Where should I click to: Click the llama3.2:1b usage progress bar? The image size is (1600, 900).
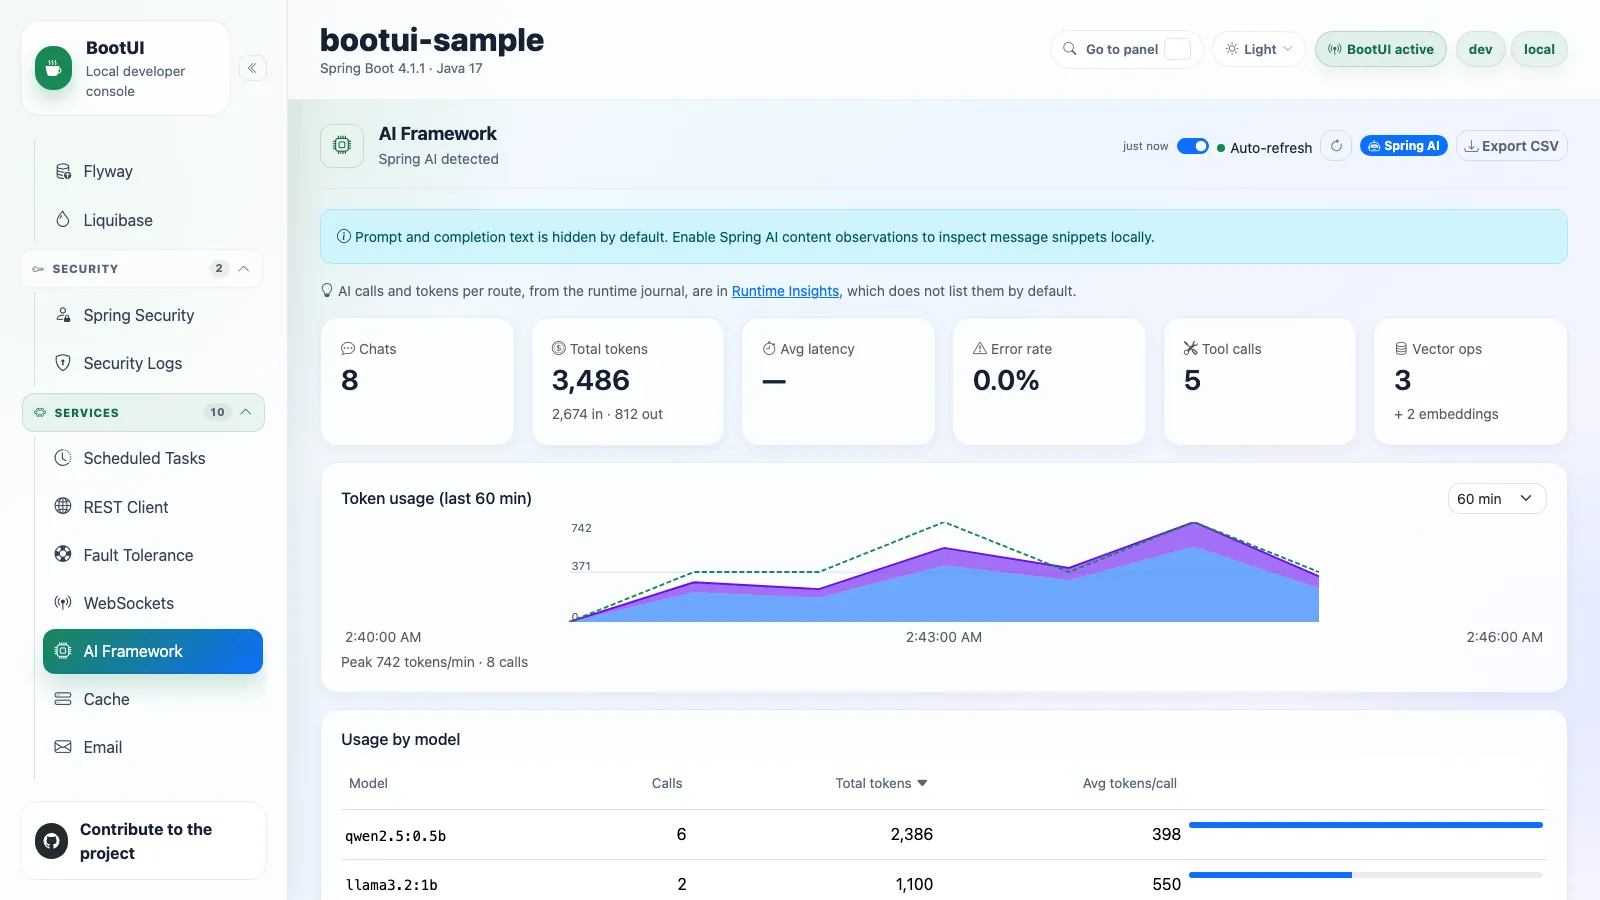pyautogui.click(x=1366, y=875)
